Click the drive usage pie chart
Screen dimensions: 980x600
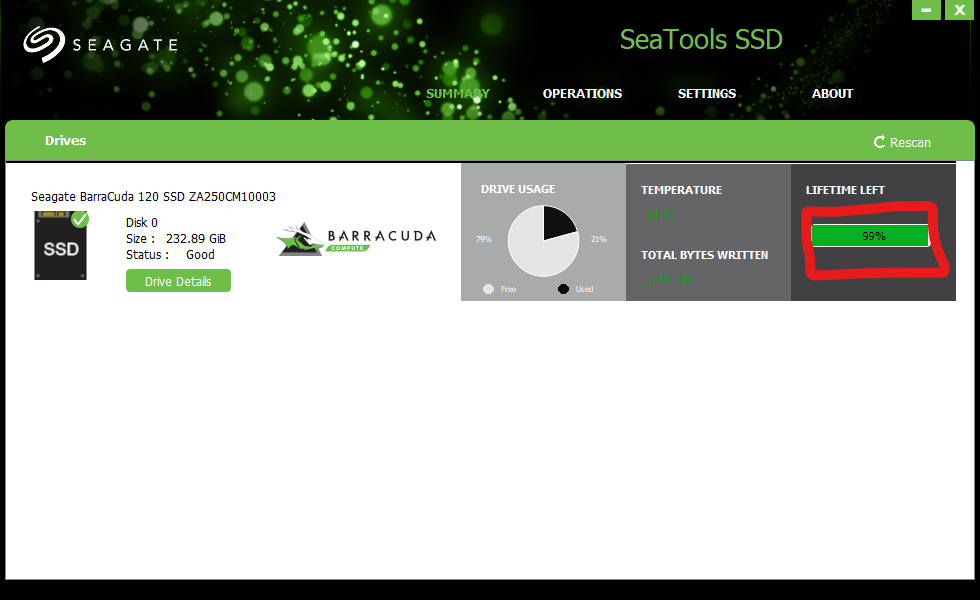click(543, 241)
